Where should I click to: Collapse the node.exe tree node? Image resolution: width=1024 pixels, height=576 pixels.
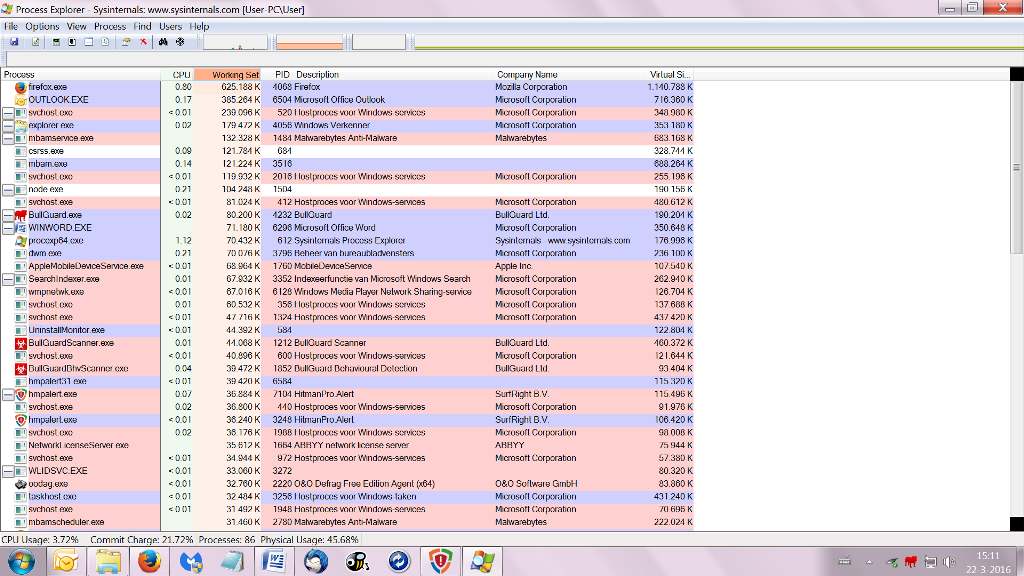8,189
